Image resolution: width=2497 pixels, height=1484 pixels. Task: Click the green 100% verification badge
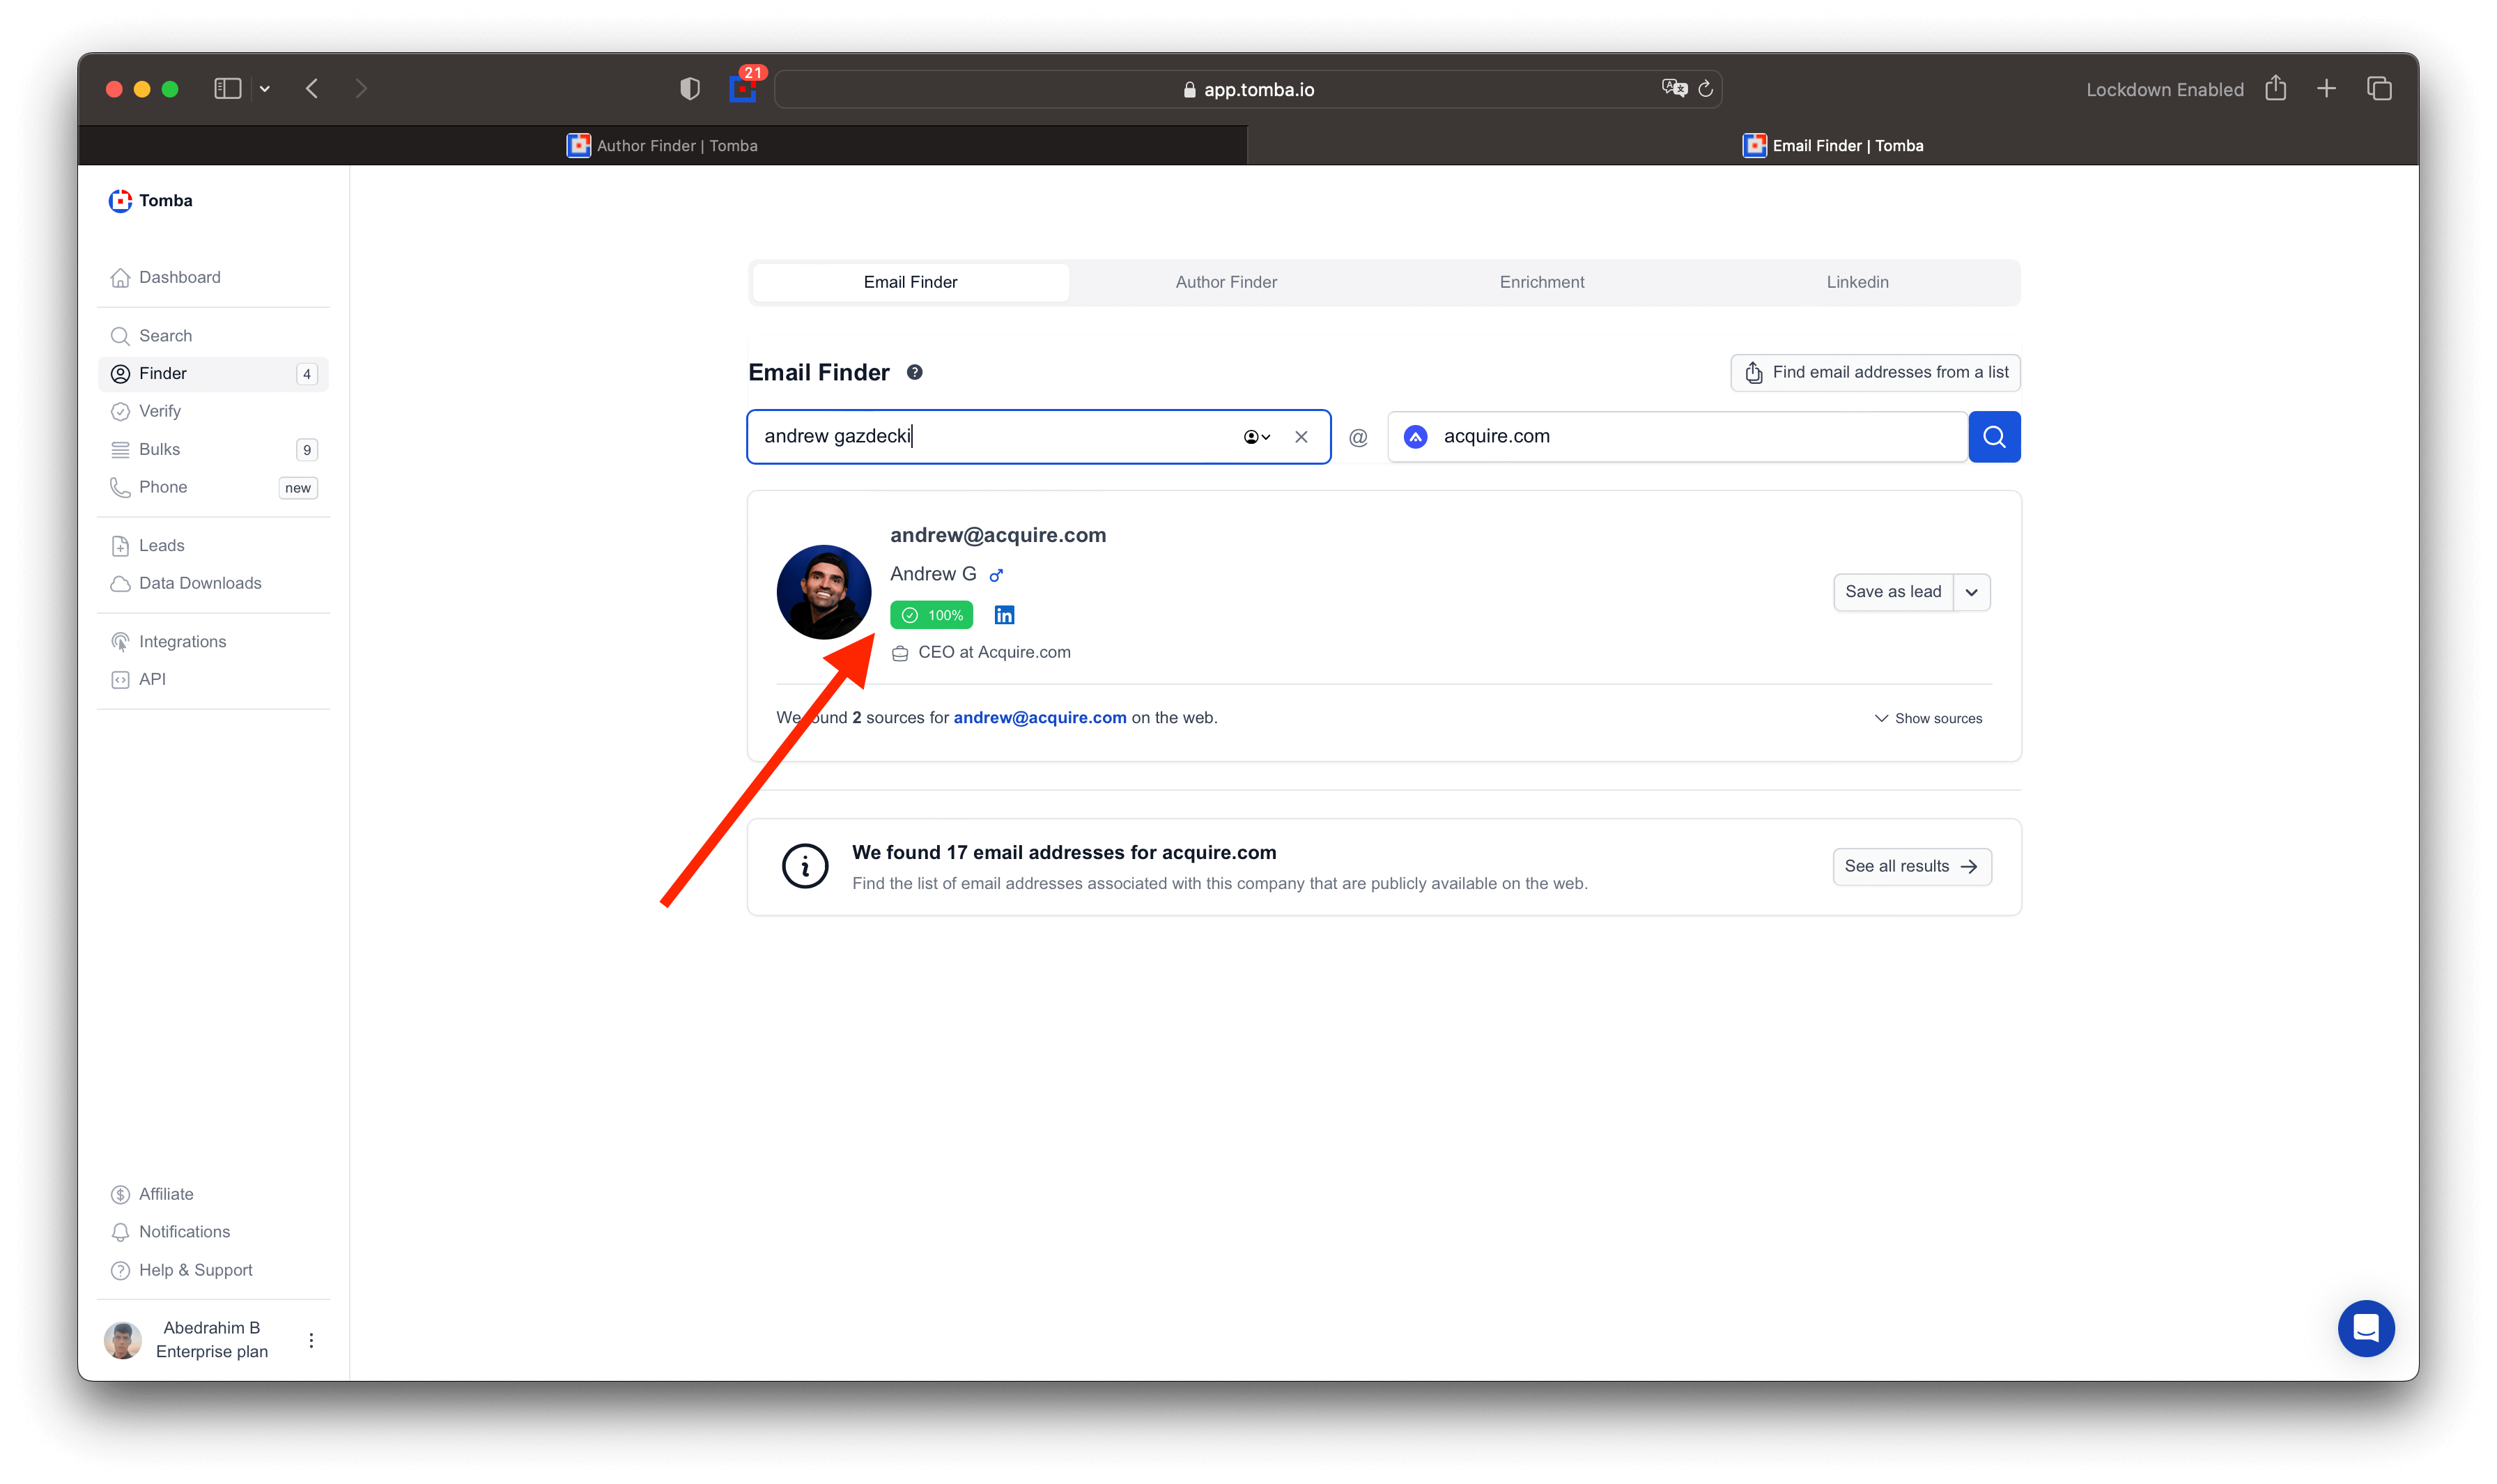click(931, 615)
